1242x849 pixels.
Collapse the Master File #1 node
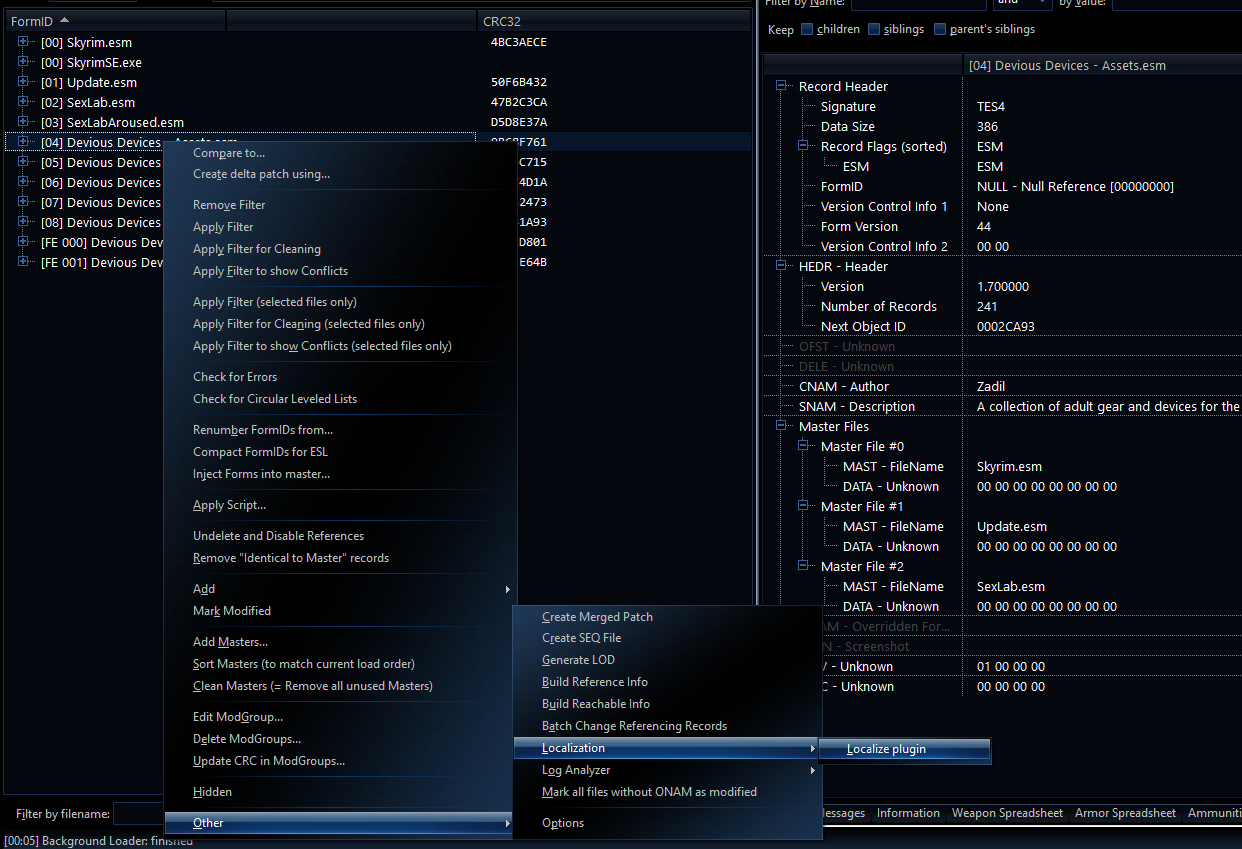tap(804, 506)
